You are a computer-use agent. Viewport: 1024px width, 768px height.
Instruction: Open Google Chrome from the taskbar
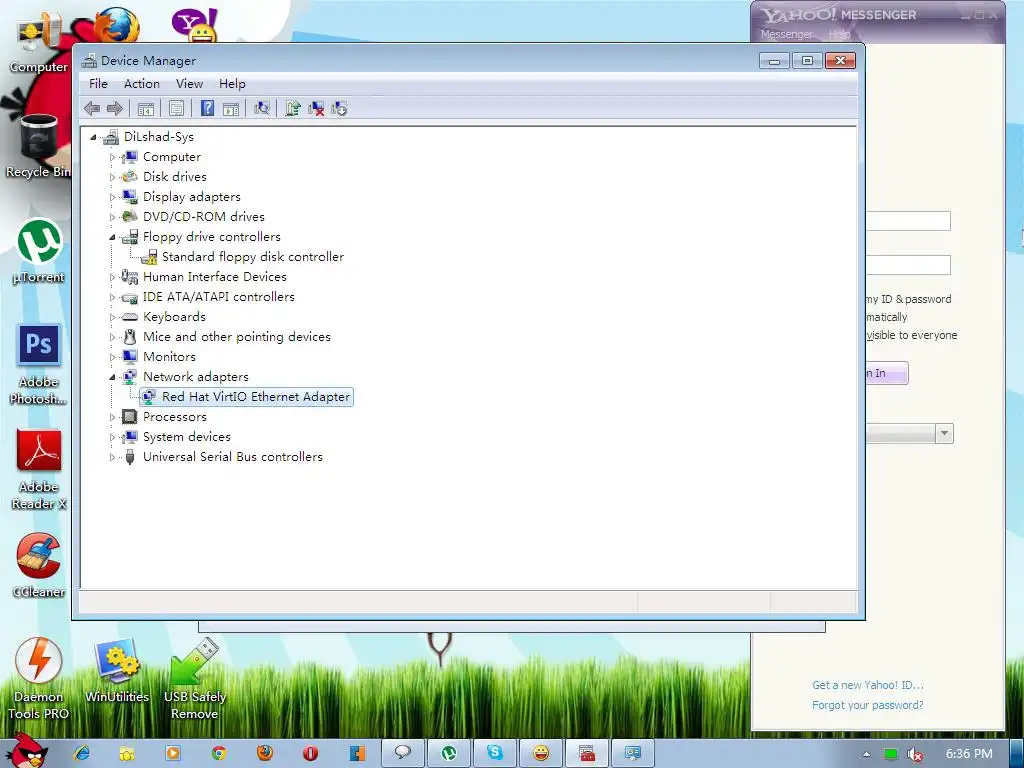[x=219, y=753]
